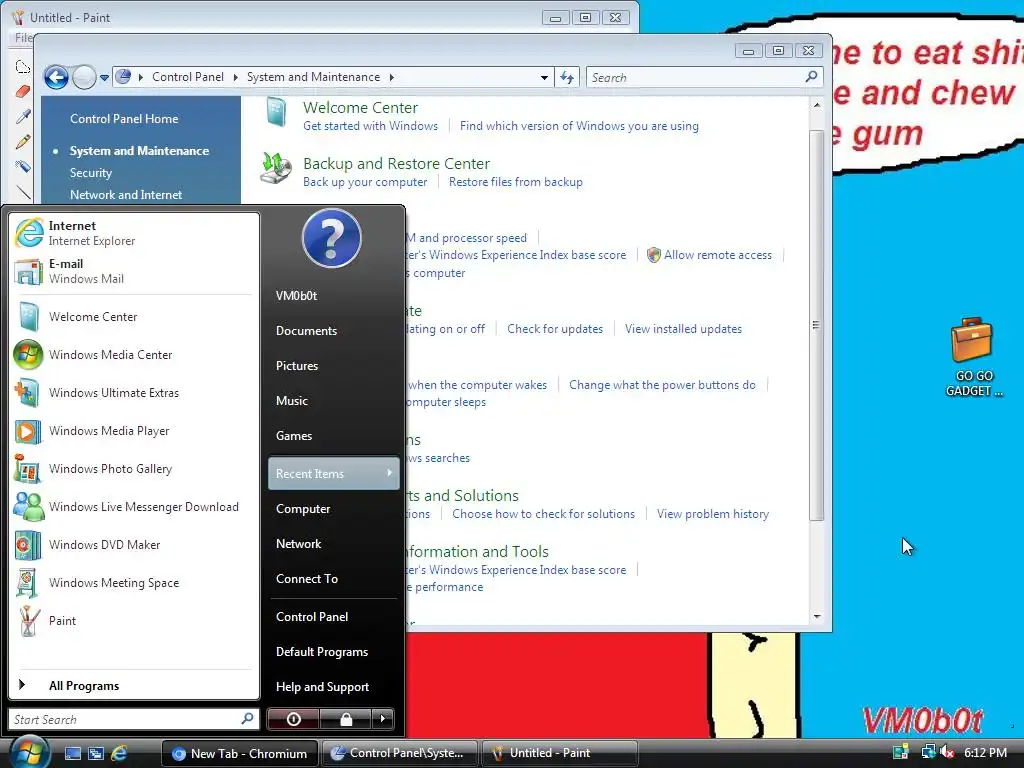Select Network and Internet in sidebar

(126, 195)
